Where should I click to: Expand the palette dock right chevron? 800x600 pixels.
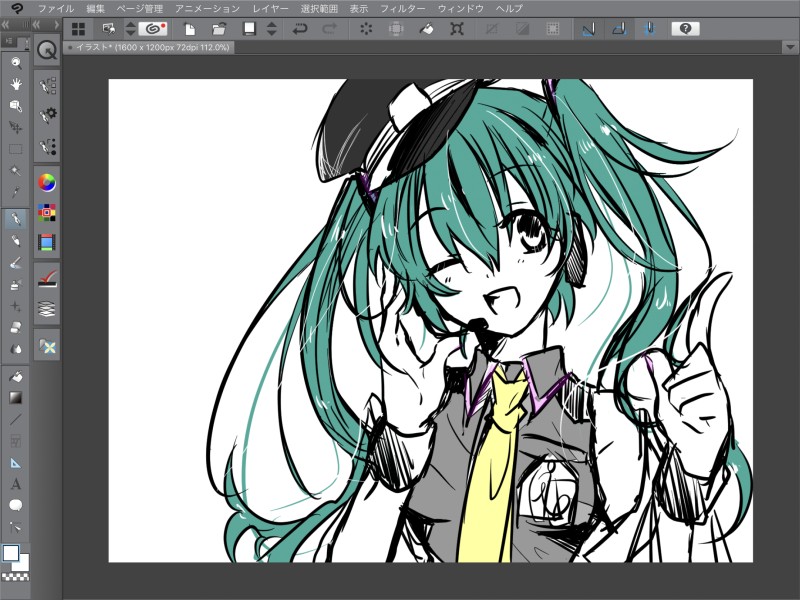click(56, 24)
